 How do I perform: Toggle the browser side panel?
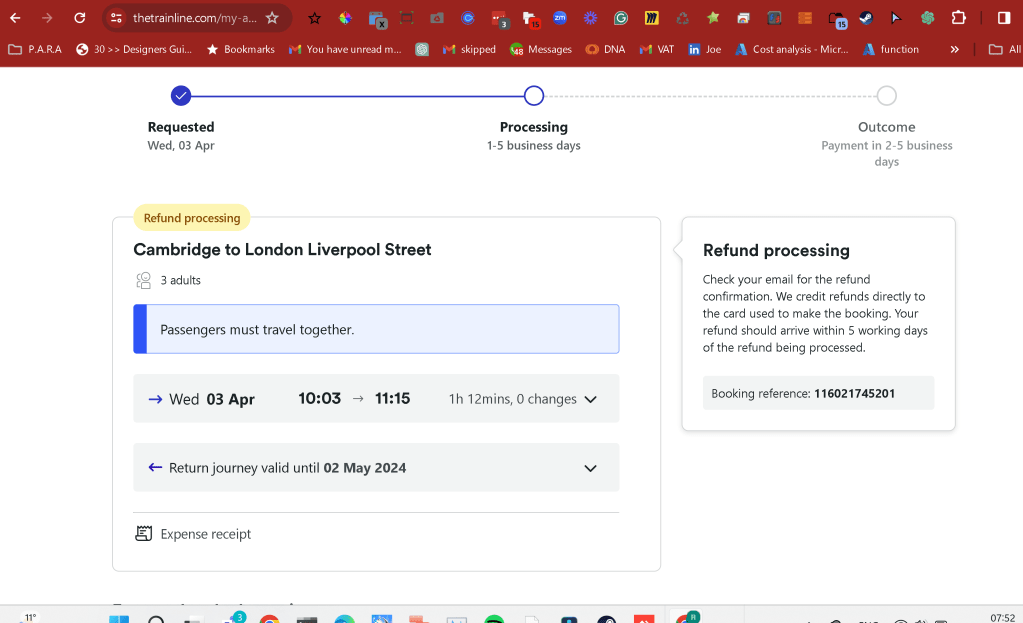click(1004, 18)
